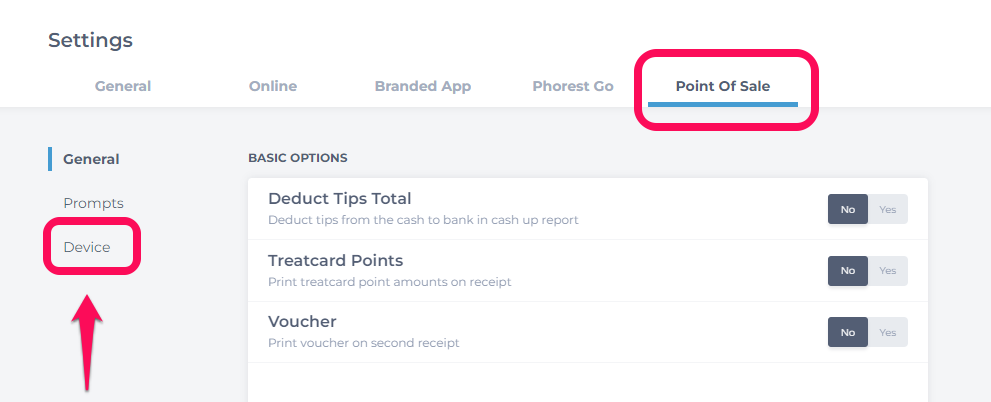Choose No for Treatcard Points
Viewport: 991px width, 402px height.
coord(848,271)
